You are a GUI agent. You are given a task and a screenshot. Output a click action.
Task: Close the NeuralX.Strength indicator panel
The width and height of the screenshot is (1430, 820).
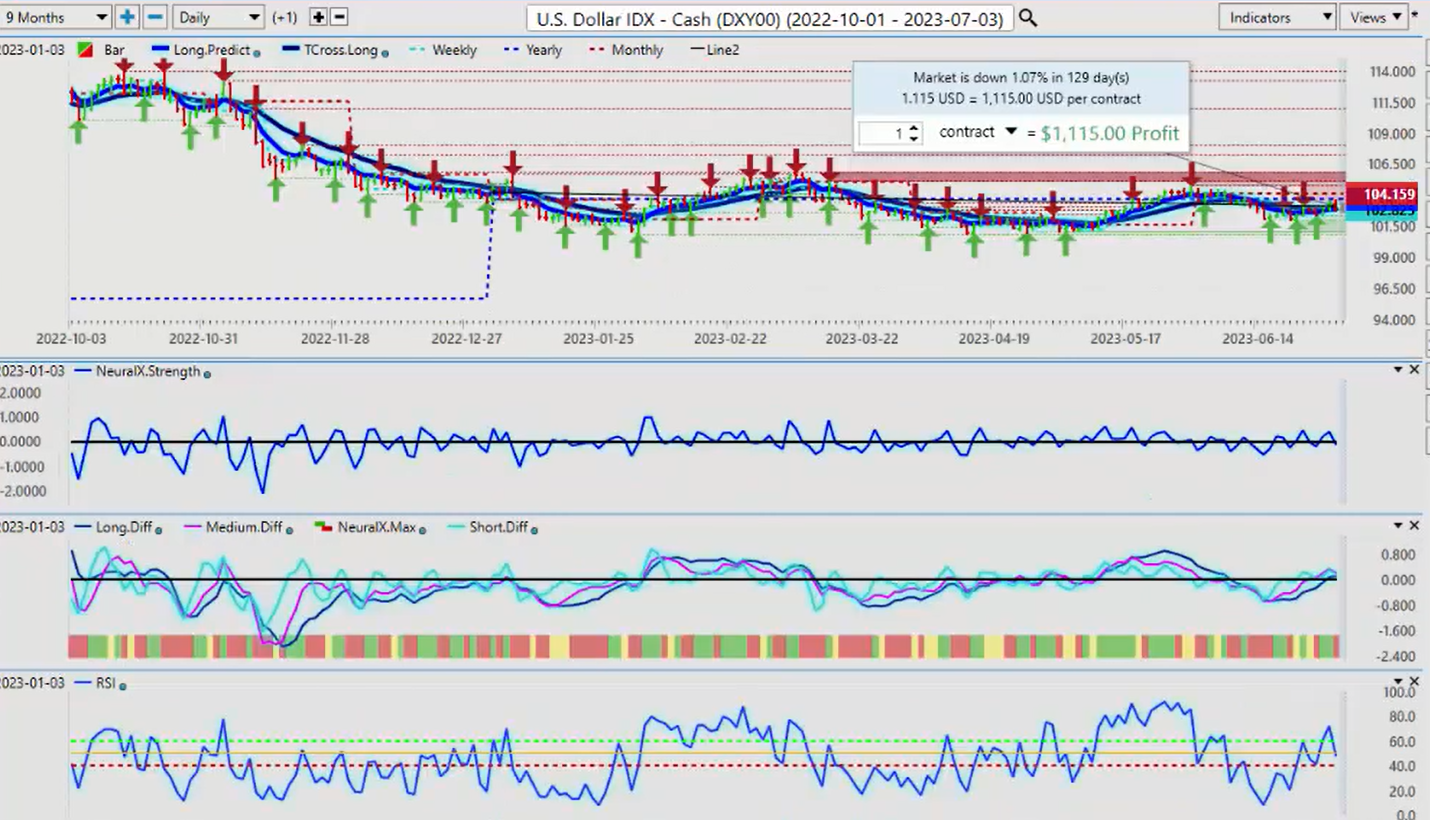[x=1414, y=370]
